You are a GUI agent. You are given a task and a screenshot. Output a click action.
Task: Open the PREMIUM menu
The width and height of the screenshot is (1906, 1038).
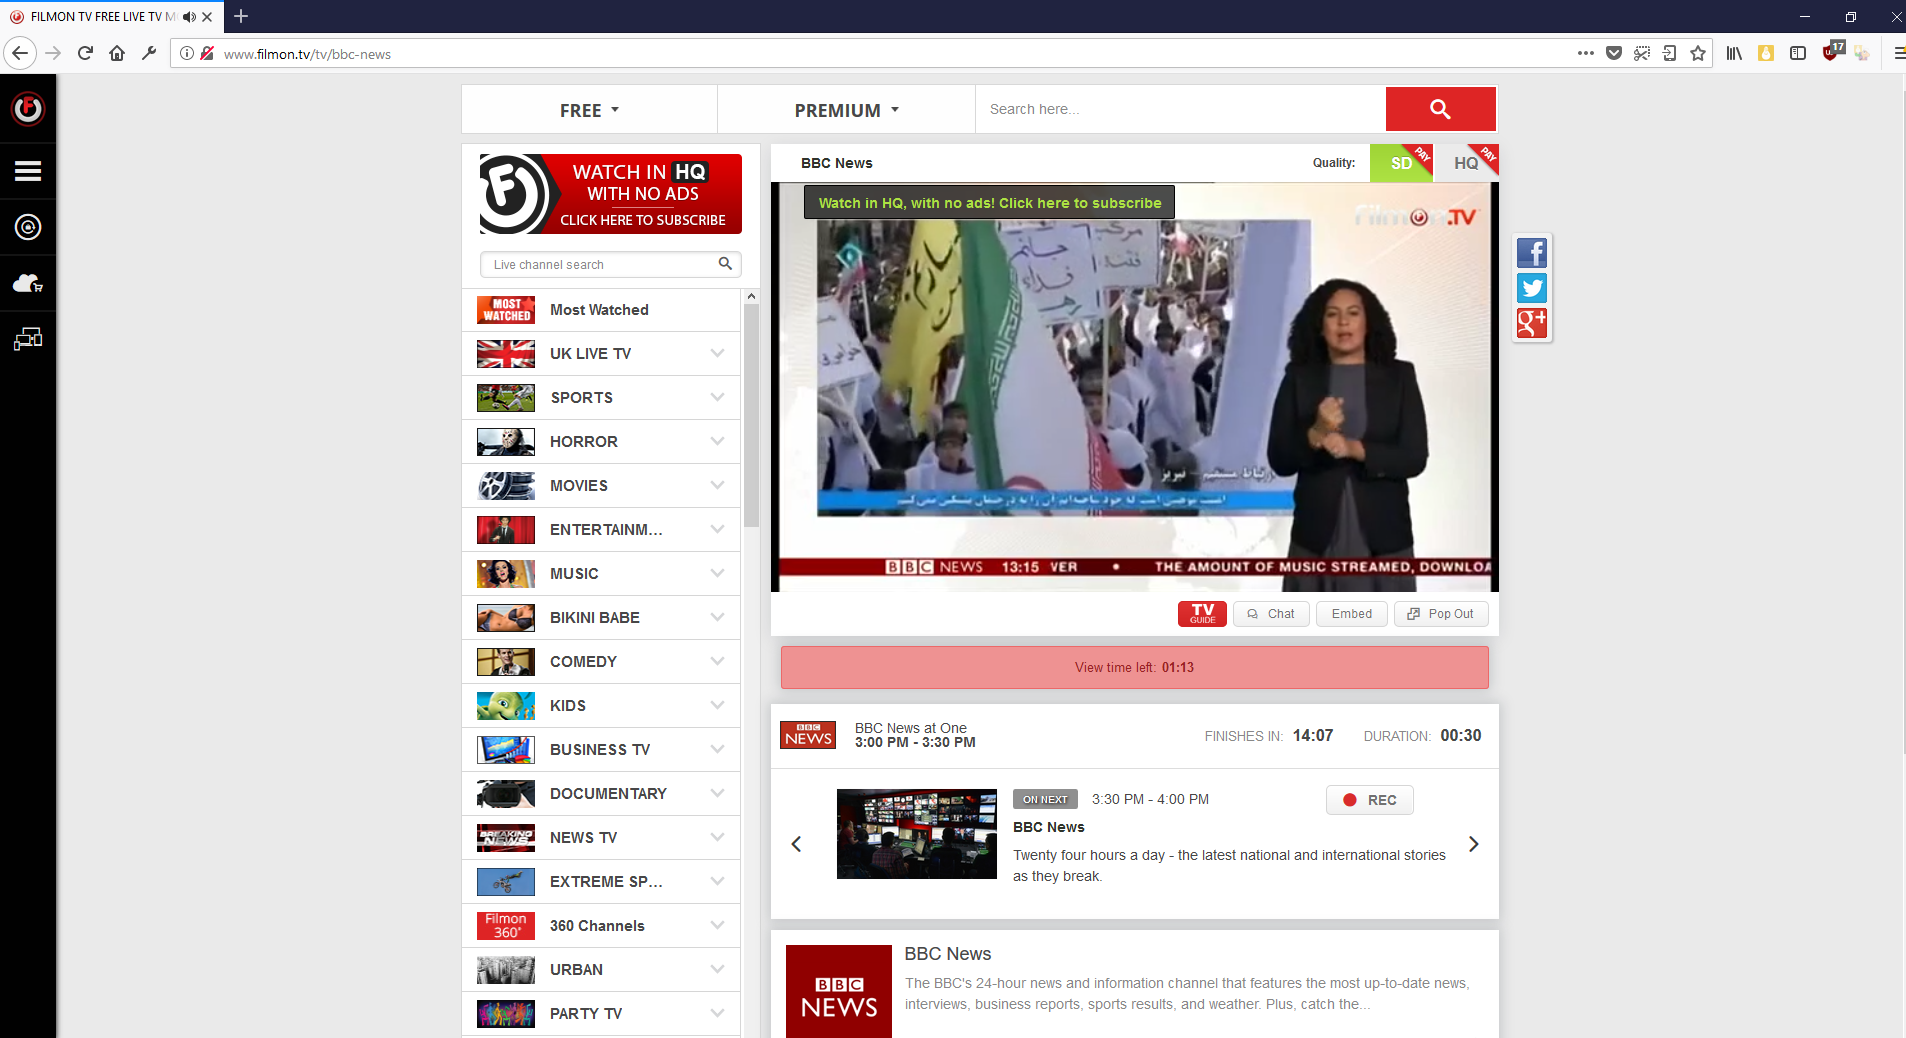[x=845, y=110]
